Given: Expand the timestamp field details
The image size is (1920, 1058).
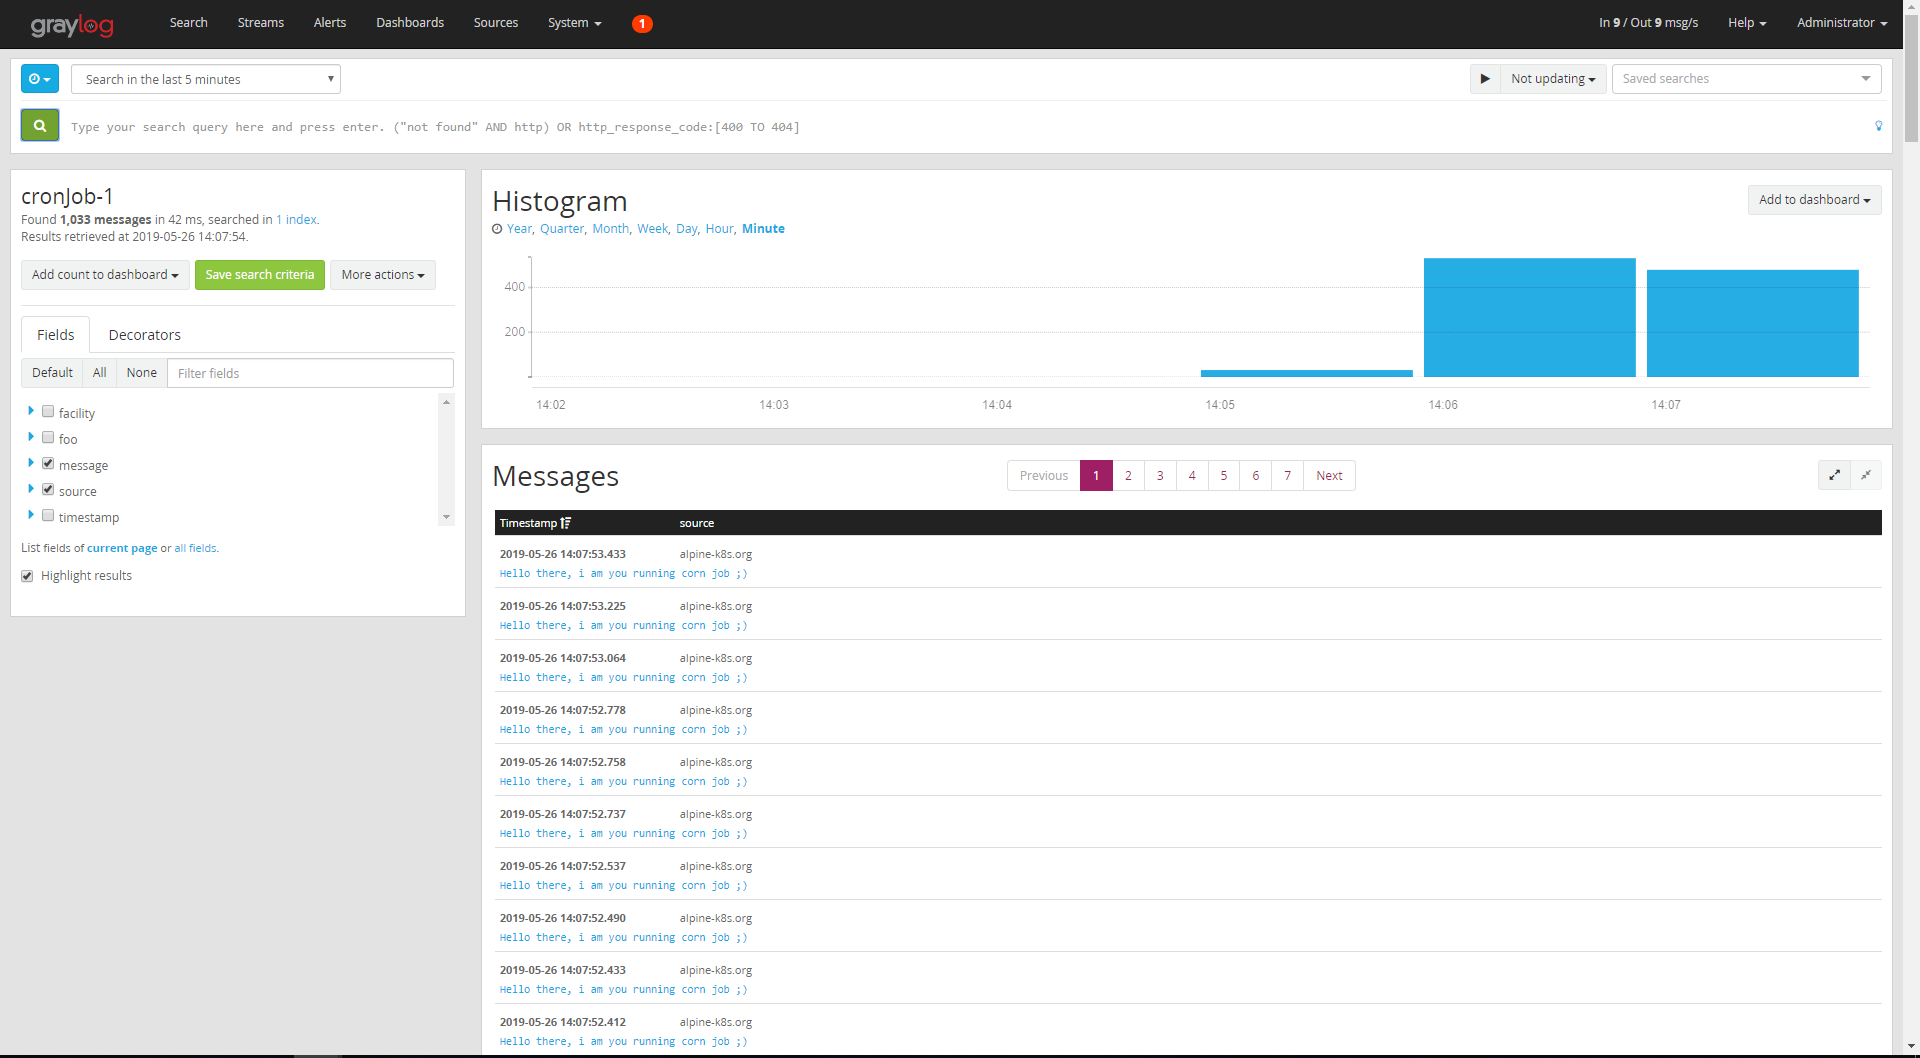Looking at the screenshot, I should pos(31,514).
